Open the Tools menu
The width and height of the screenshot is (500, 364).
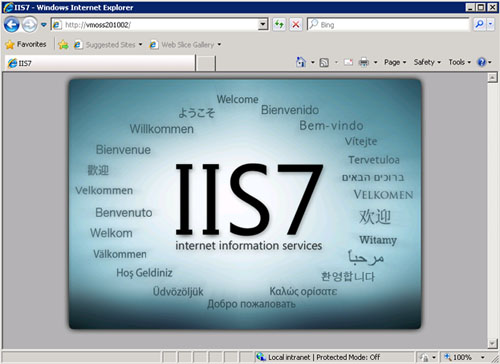pyautogui.click(x=459, y=62)
